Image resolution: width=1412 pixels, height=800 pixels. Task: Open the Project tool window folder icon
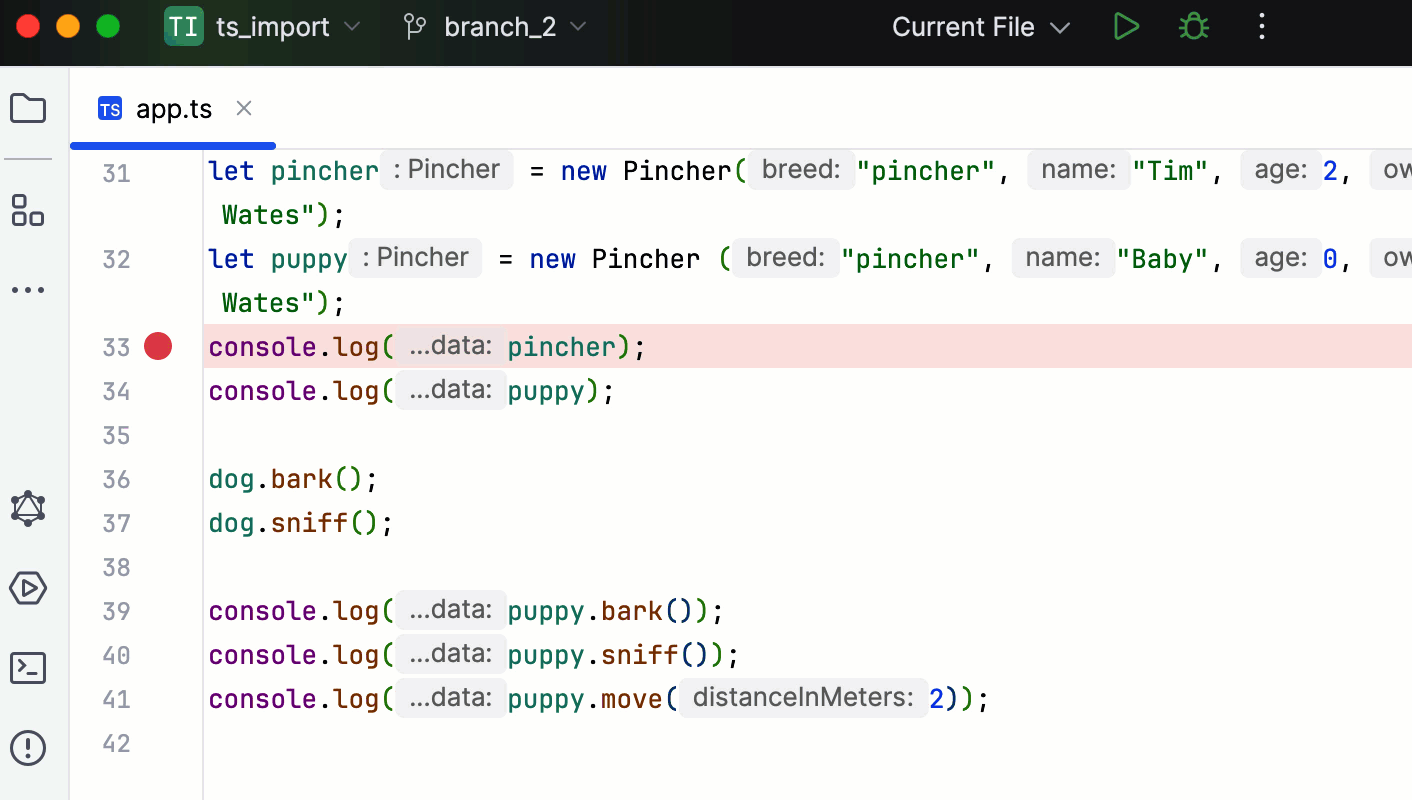pyautogui.click(x=28, y=108)
